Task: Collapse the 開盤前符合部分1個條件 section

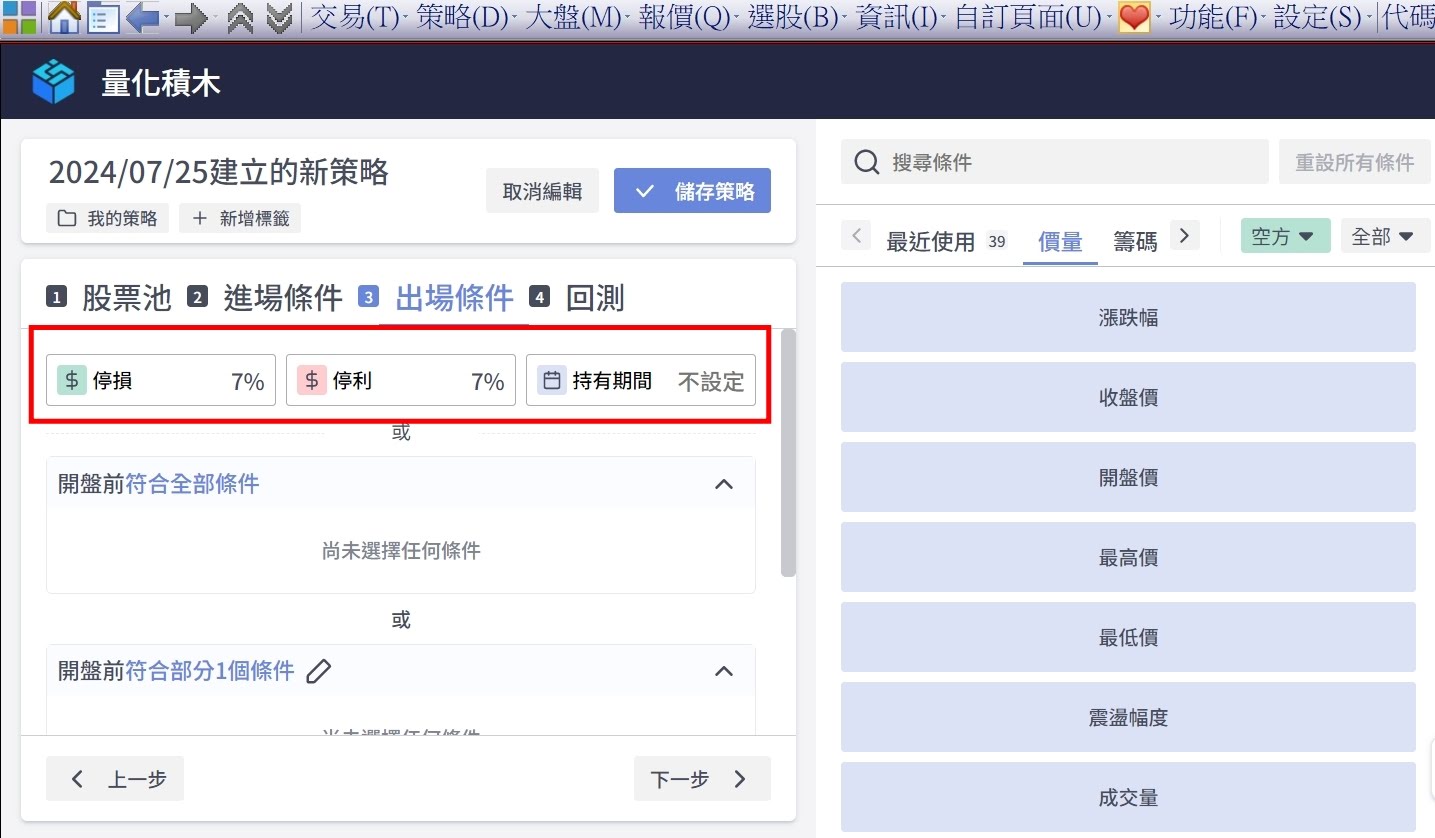Action: click(724, 671)
